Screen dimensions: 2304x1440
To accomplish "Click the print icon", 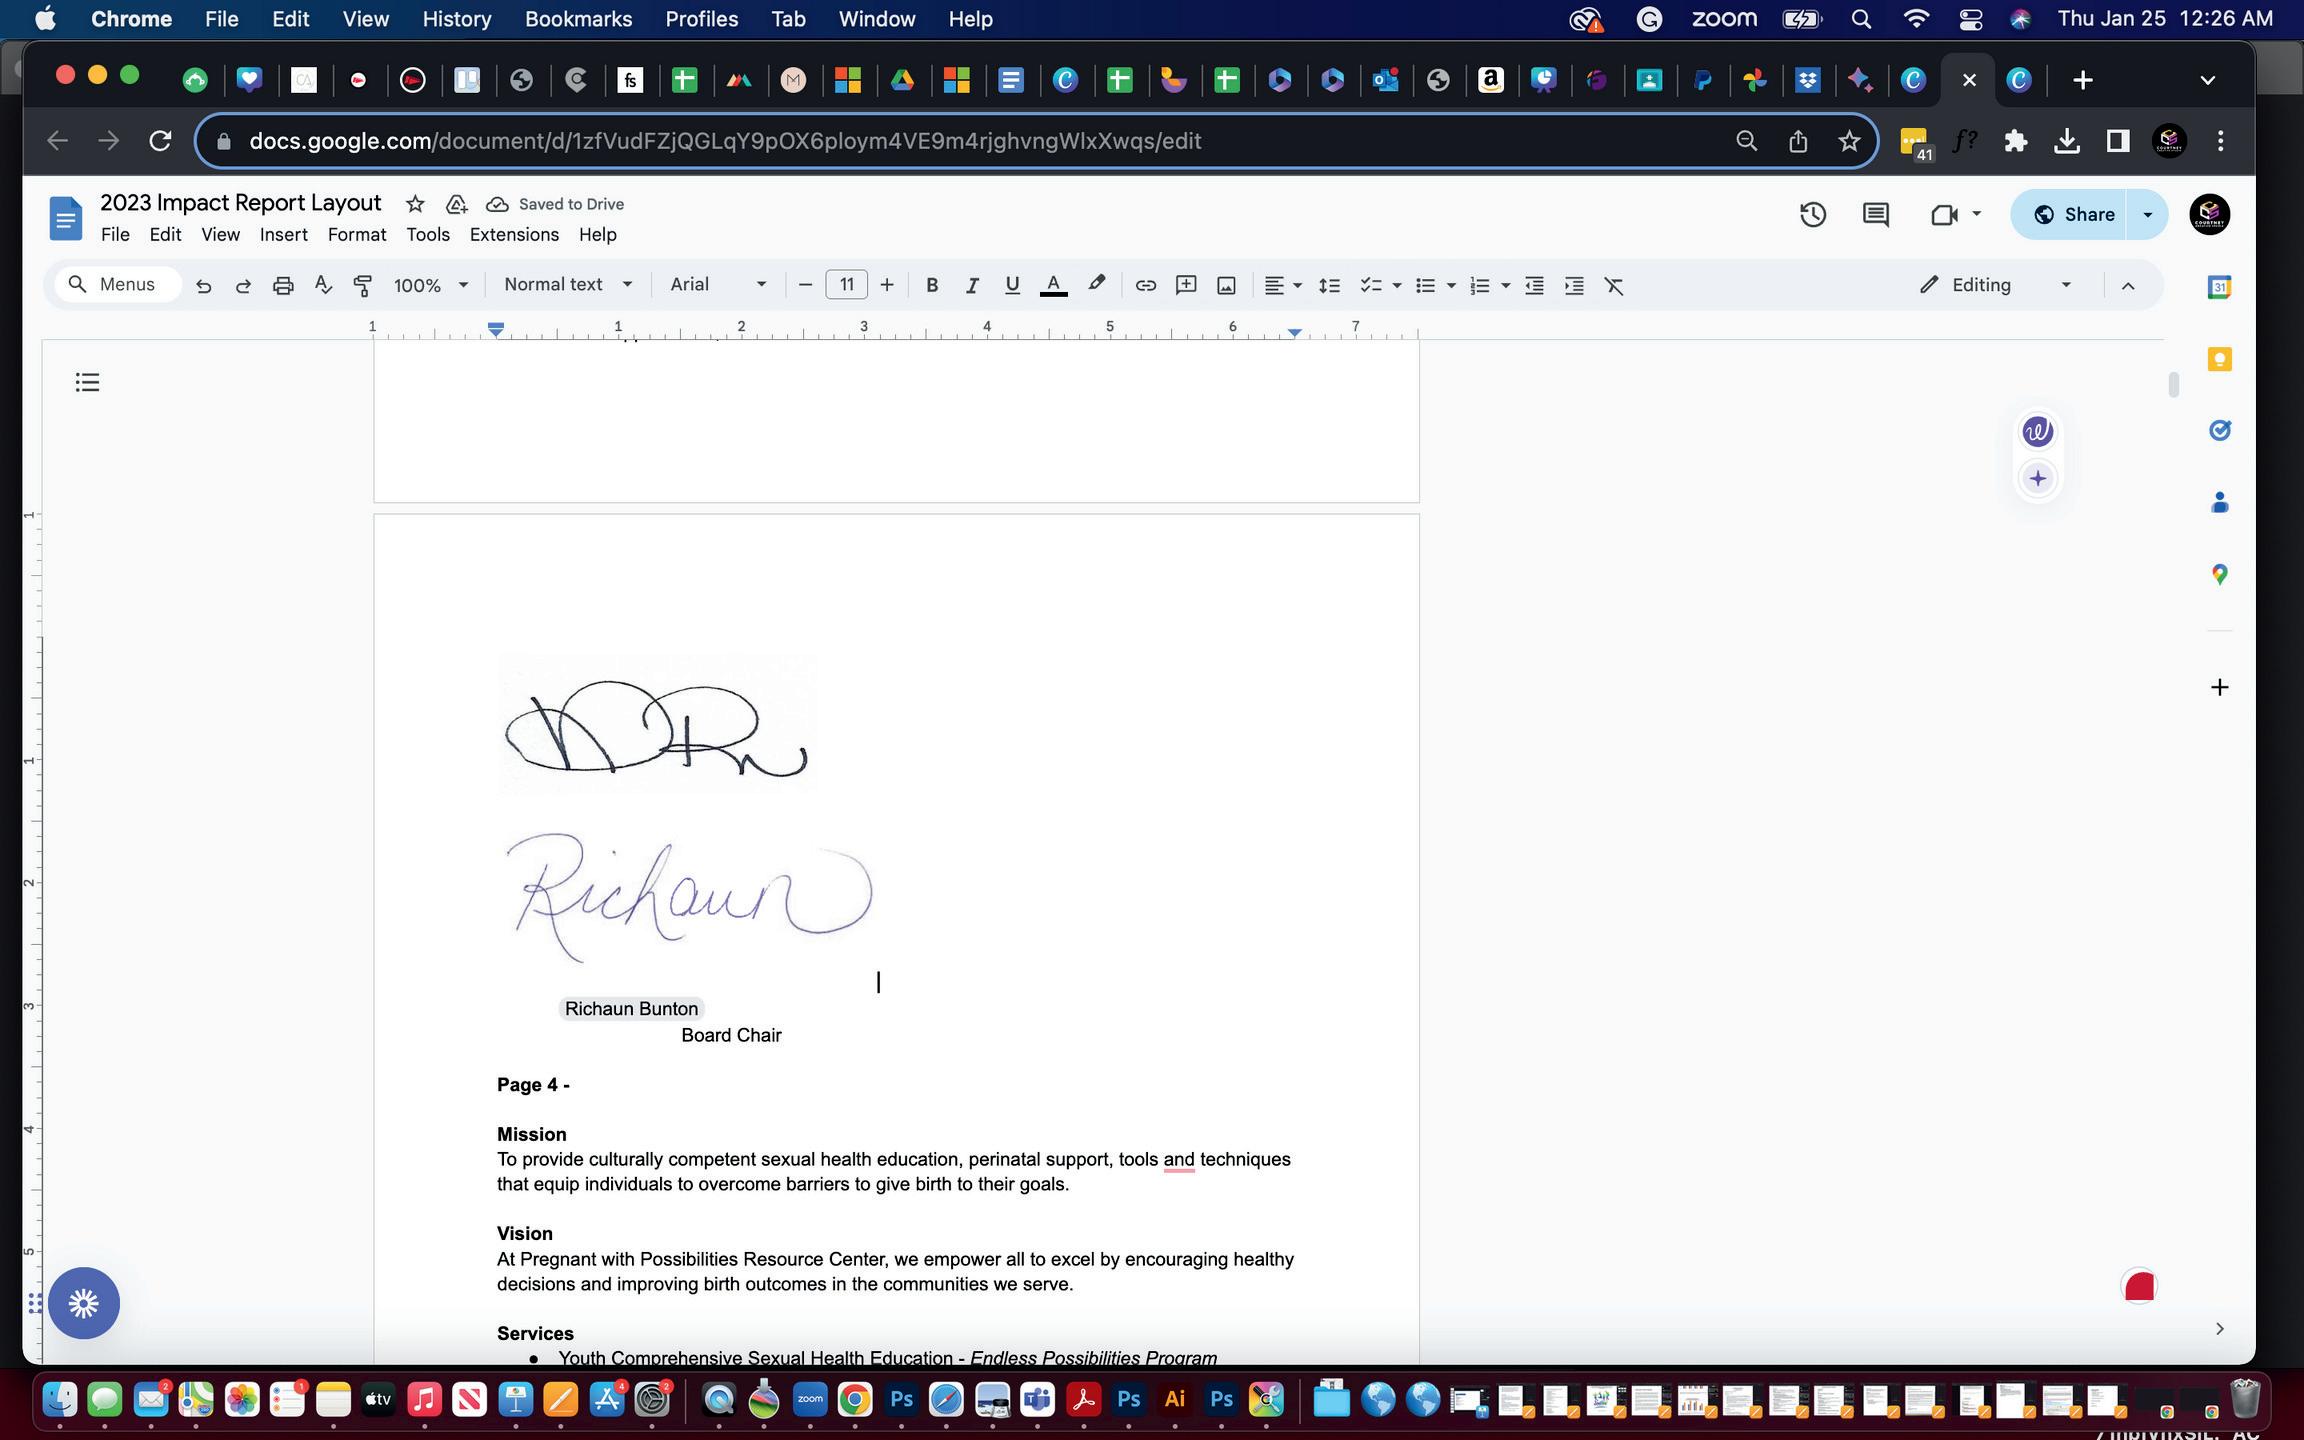I will tap(283, 285).
